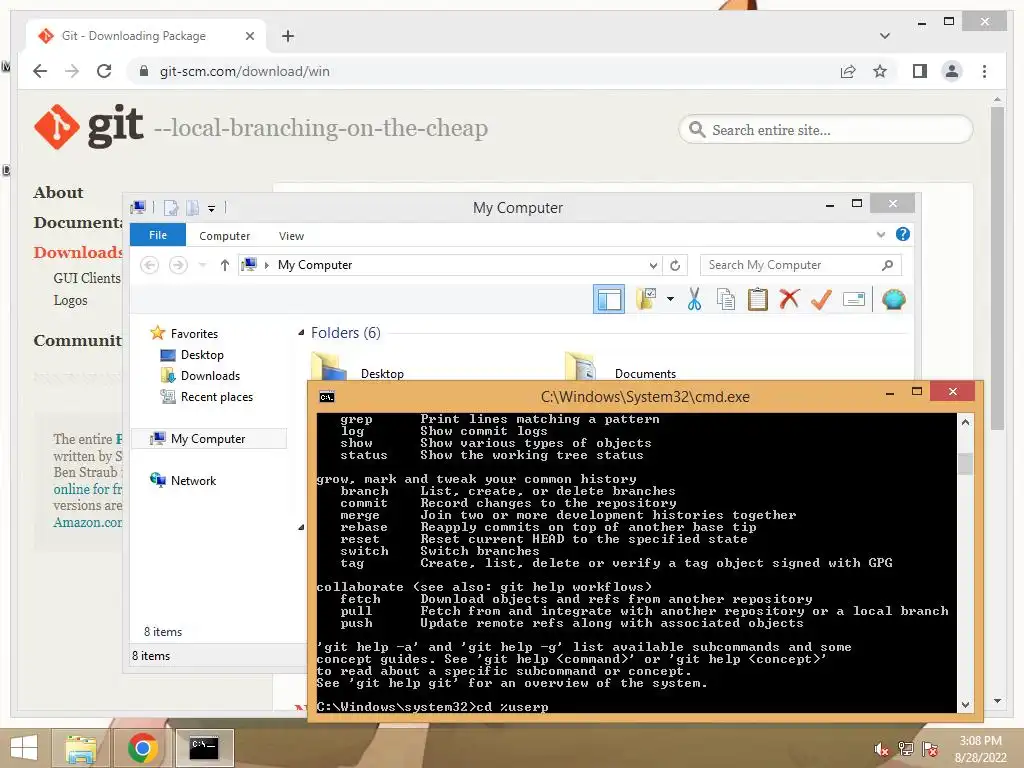Open the blue Help question mark icon
This screenshot has height=768, width=1024.
coord(903,234)
